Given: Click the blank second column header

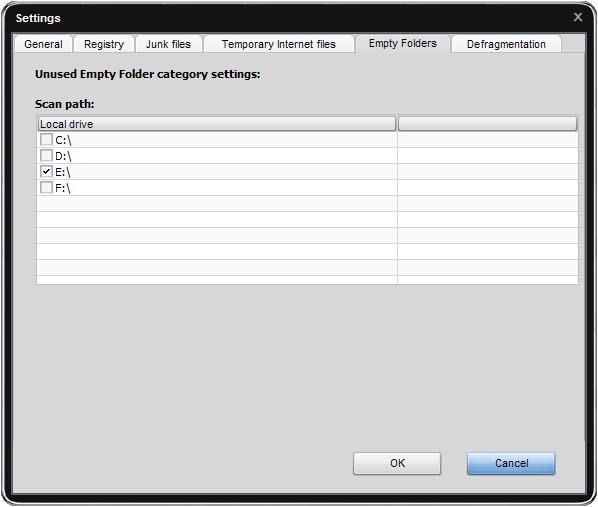Looking at the screenshot, I should (487, 124).
